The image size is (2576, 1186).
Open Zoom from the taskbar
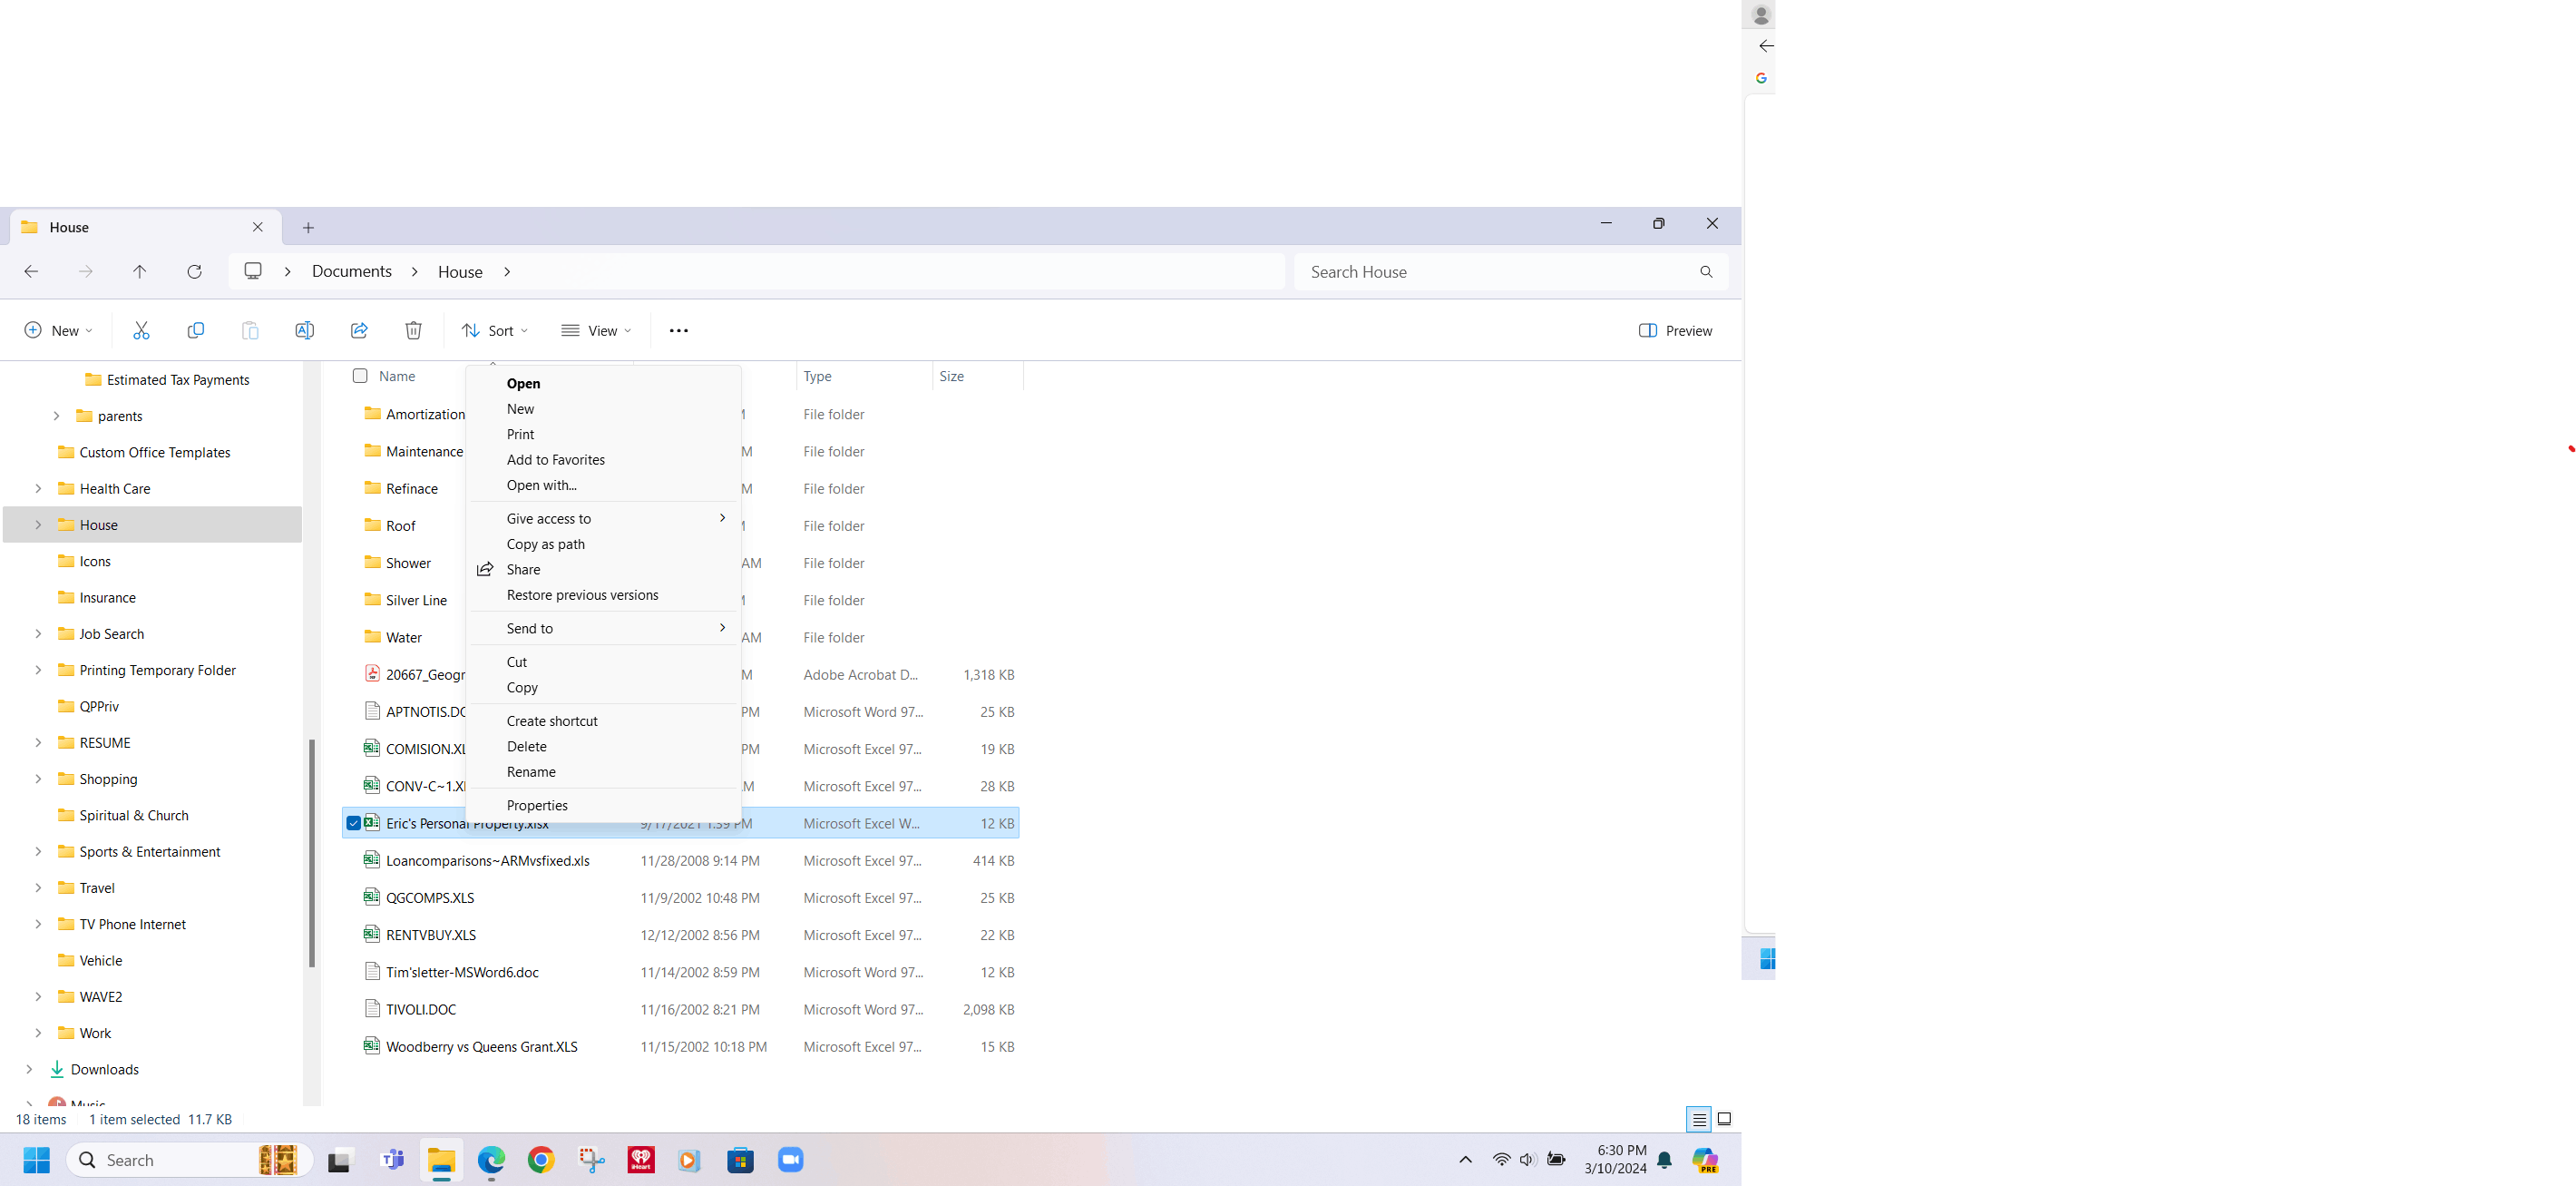coord(790,1160)
